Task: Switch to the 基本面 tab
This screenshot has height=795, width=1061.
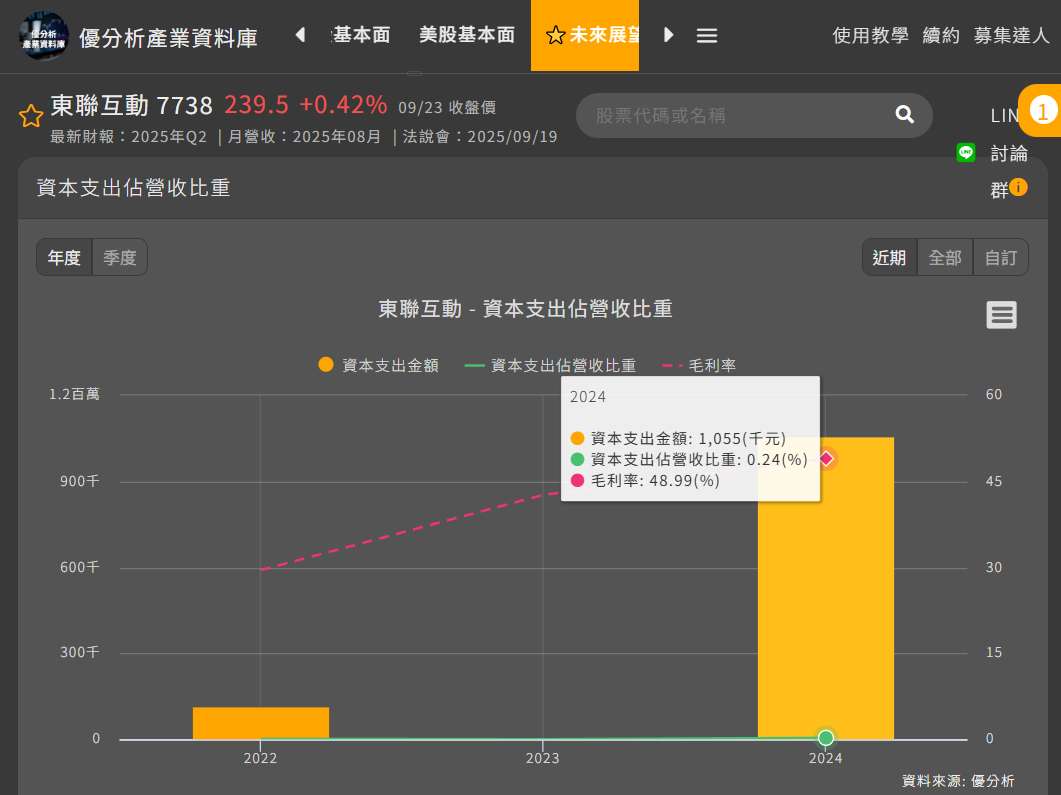Action: click(361, 35)
